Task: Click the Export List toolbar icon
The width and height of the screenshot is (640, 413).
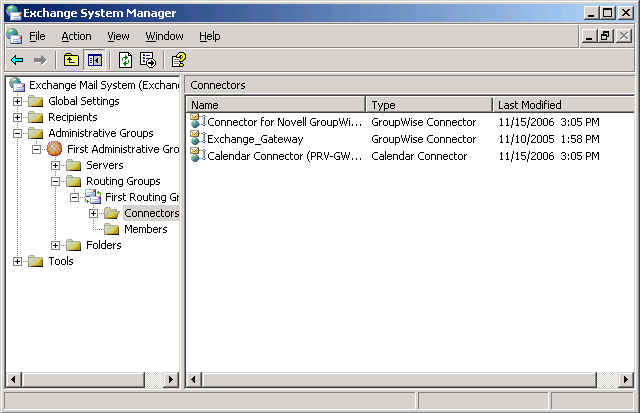Action: pyautogui.click(x=148, y=60)
